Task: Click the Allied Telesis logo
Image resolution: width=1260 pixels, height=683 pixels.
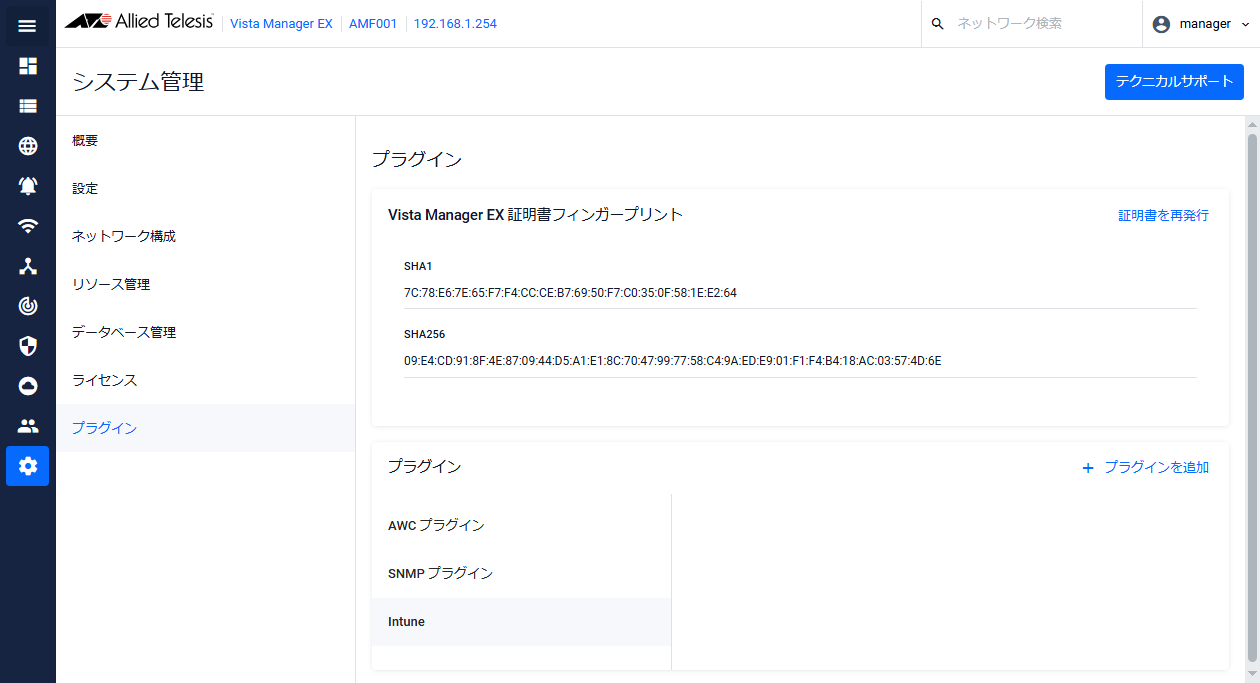Action: tap(138, 22)
